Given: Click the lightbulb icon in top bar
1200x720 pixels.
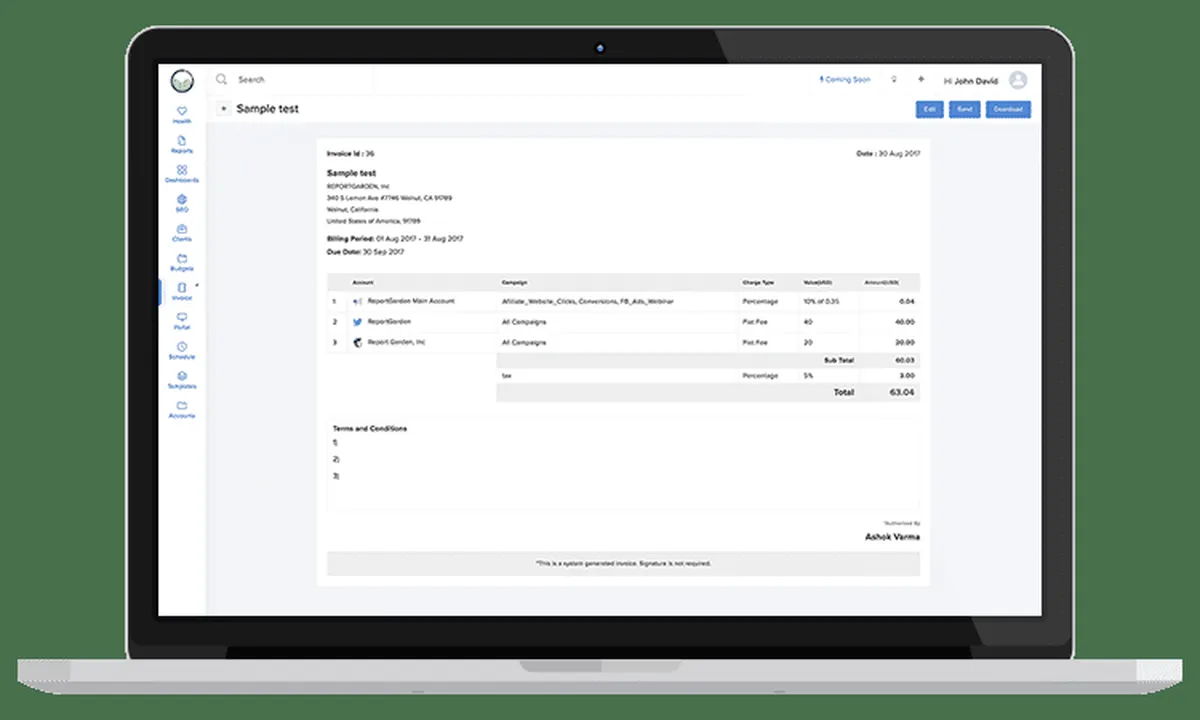Looking at the screenshot, I should point(894,79).
